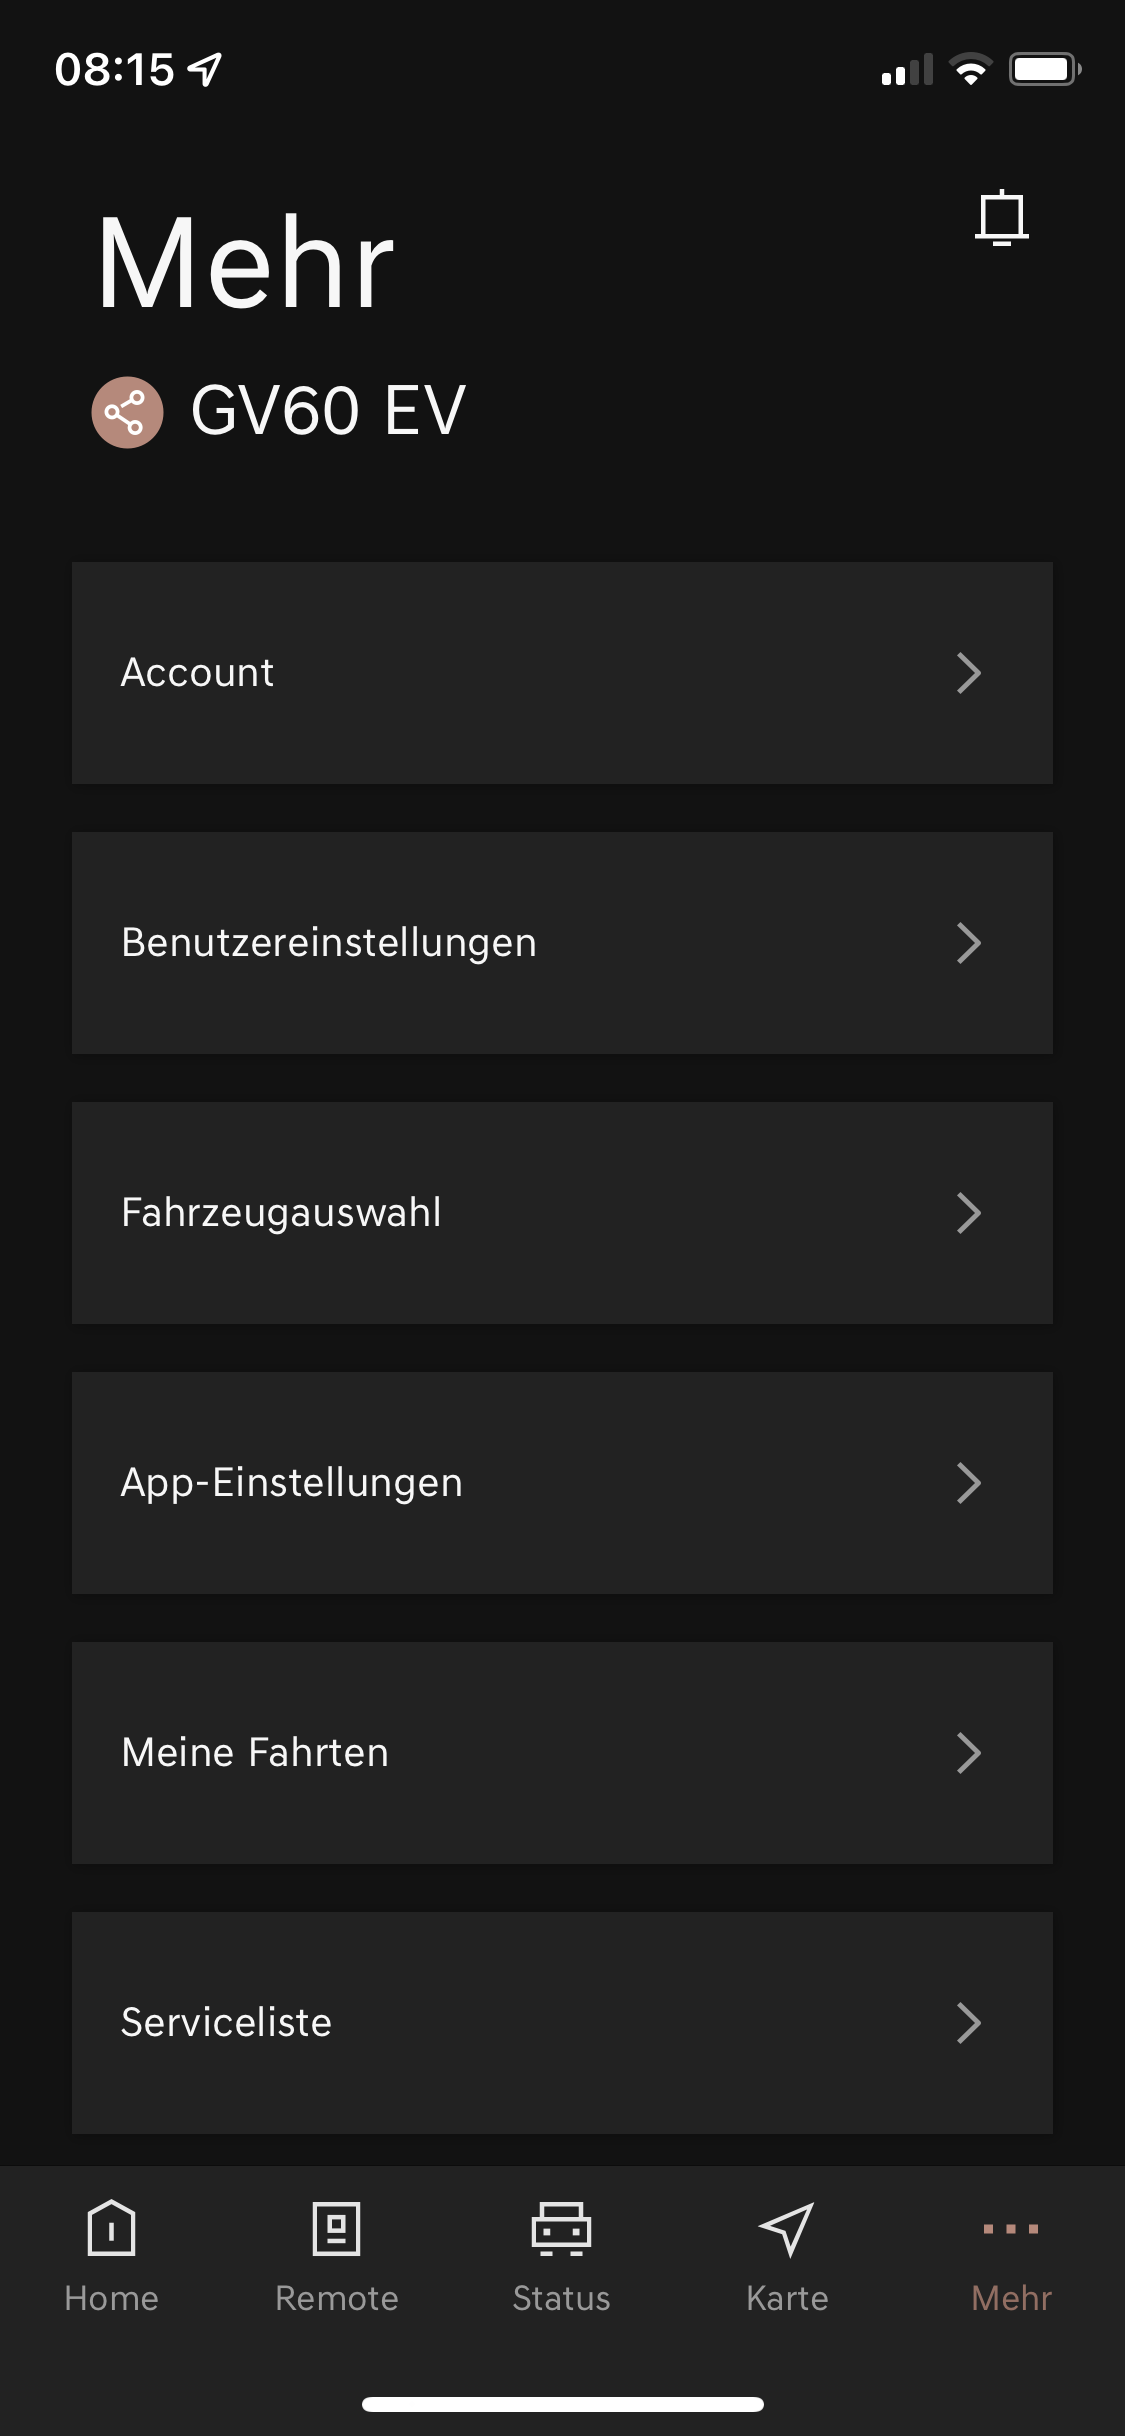The width and height of the screenshot is (1125, 2436).
Task: Expand the App-Einstellungen chevron arrow
Action: click(968, 1483)
